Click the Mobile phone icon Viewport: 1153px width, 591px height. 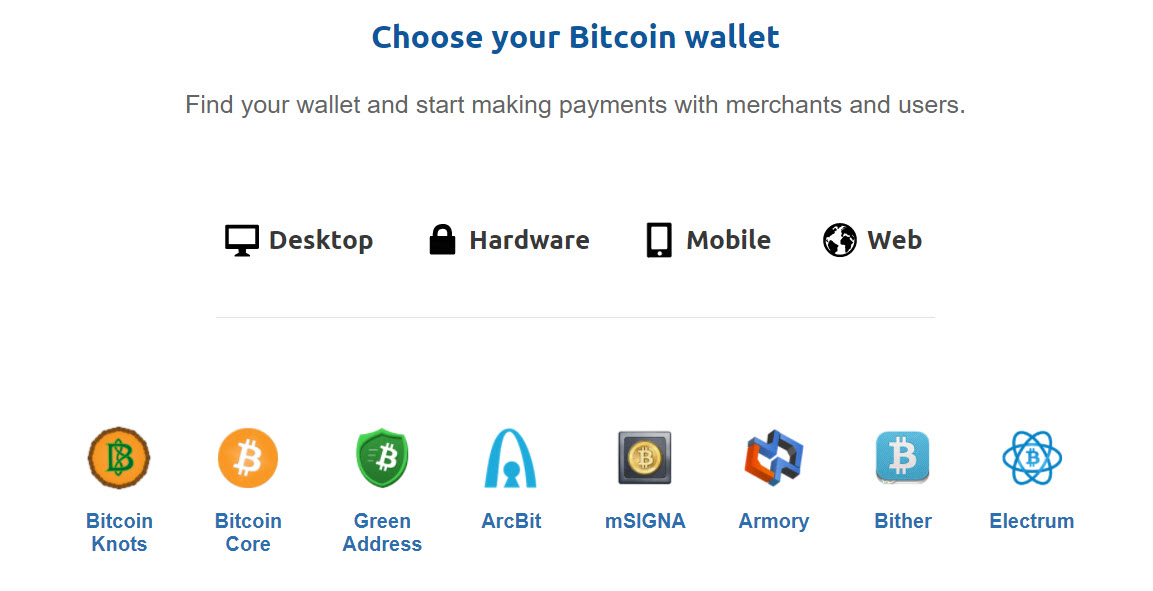[x=657, y=238]
